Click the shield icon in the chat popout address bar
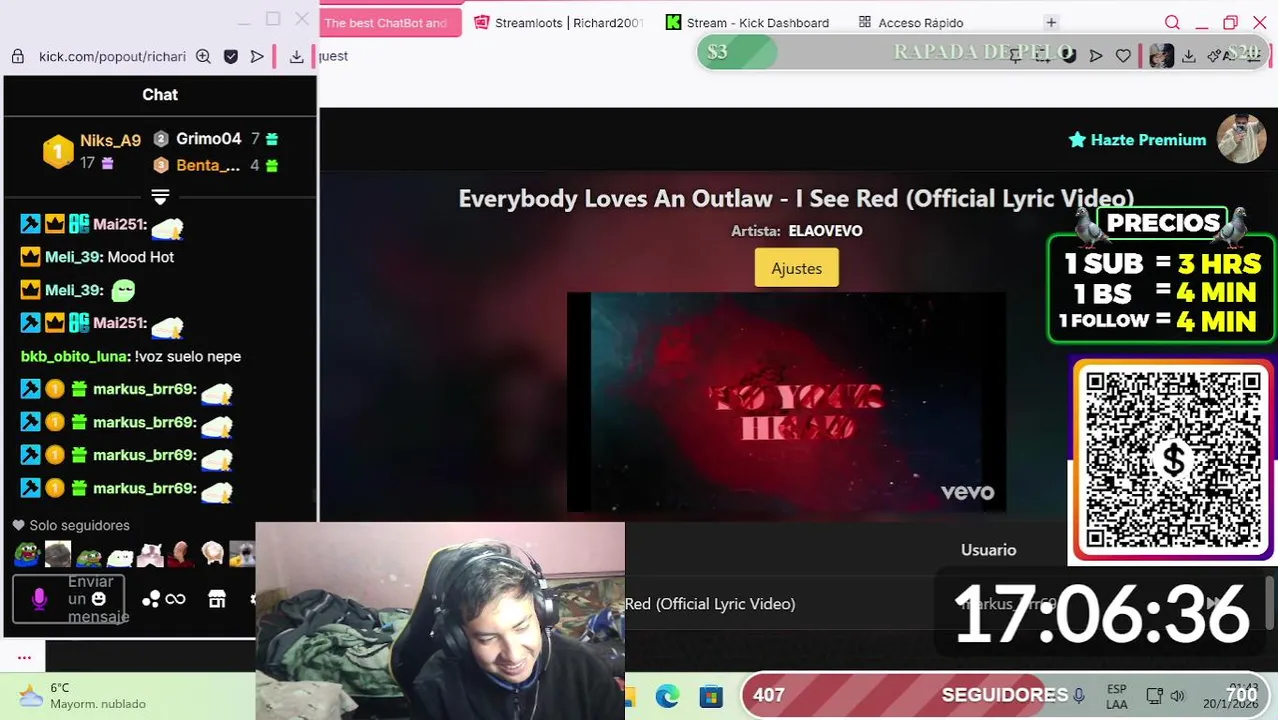 231,57
